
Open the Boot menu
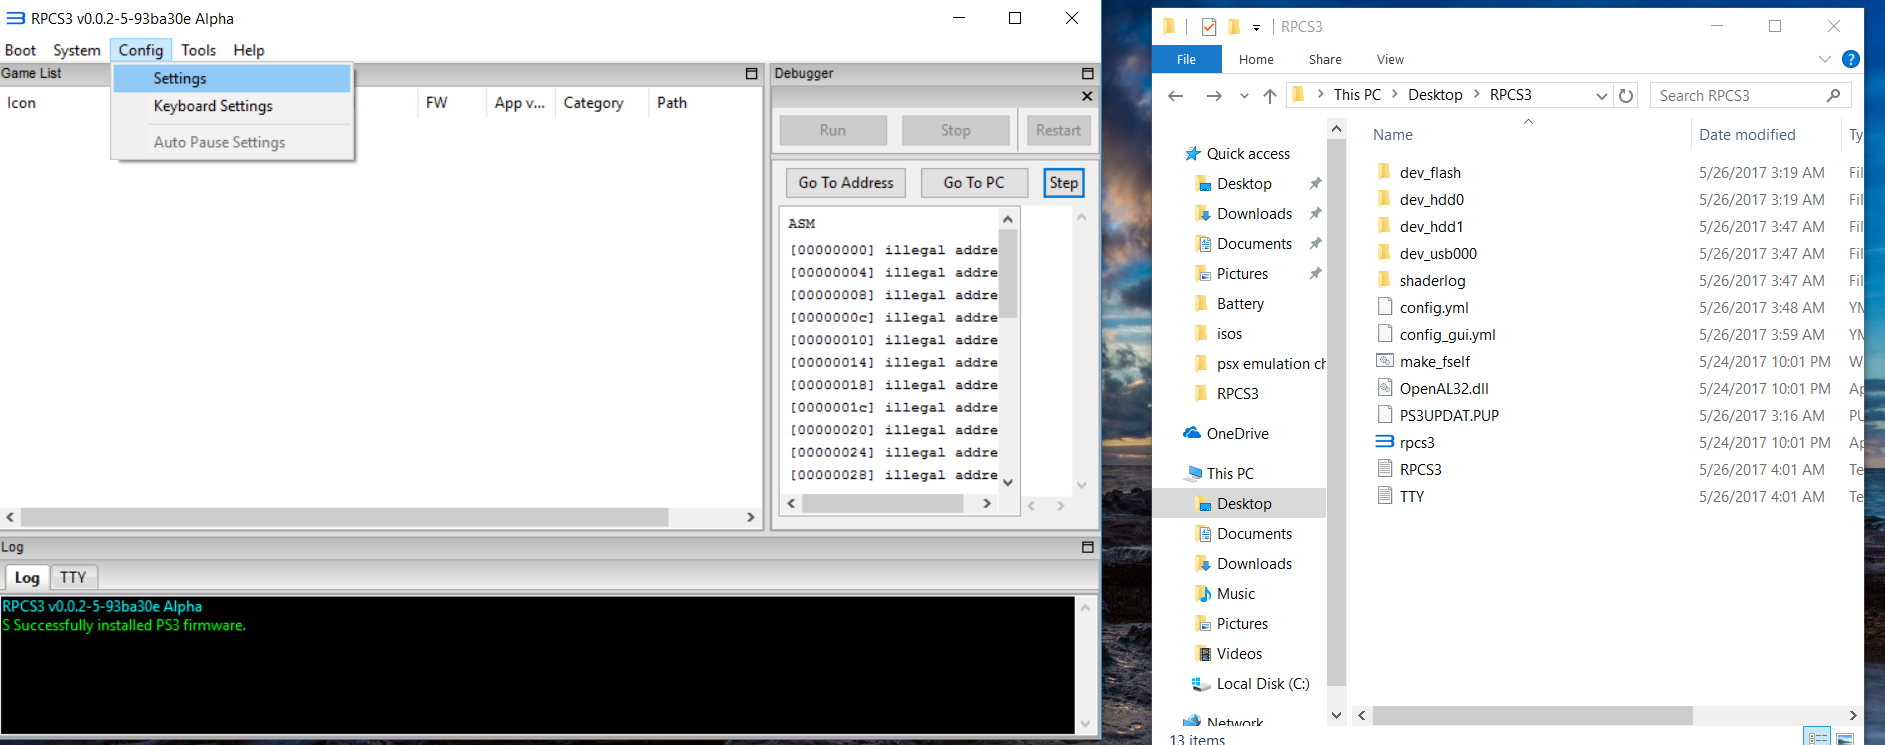[20, 50]
